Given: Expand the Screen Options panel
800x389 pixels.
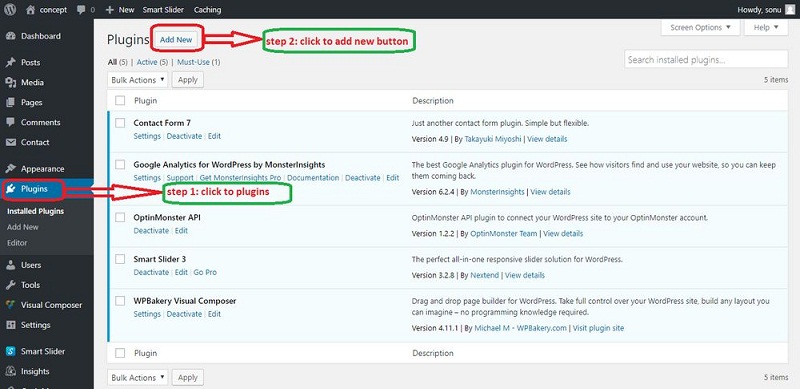Looking at the screenshot, I should [701, 28].
